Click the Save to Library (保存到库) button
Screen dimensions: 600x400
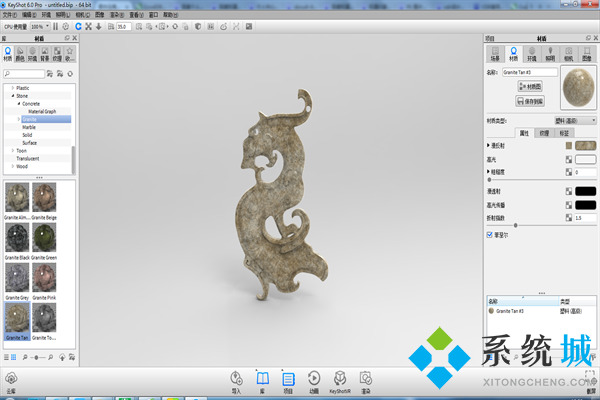(x=530, y=101)
